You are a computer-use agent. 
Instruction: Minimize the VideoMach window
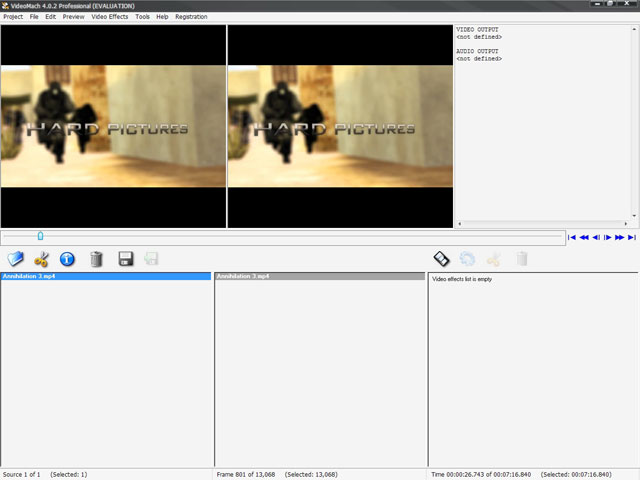pos(598,4)
